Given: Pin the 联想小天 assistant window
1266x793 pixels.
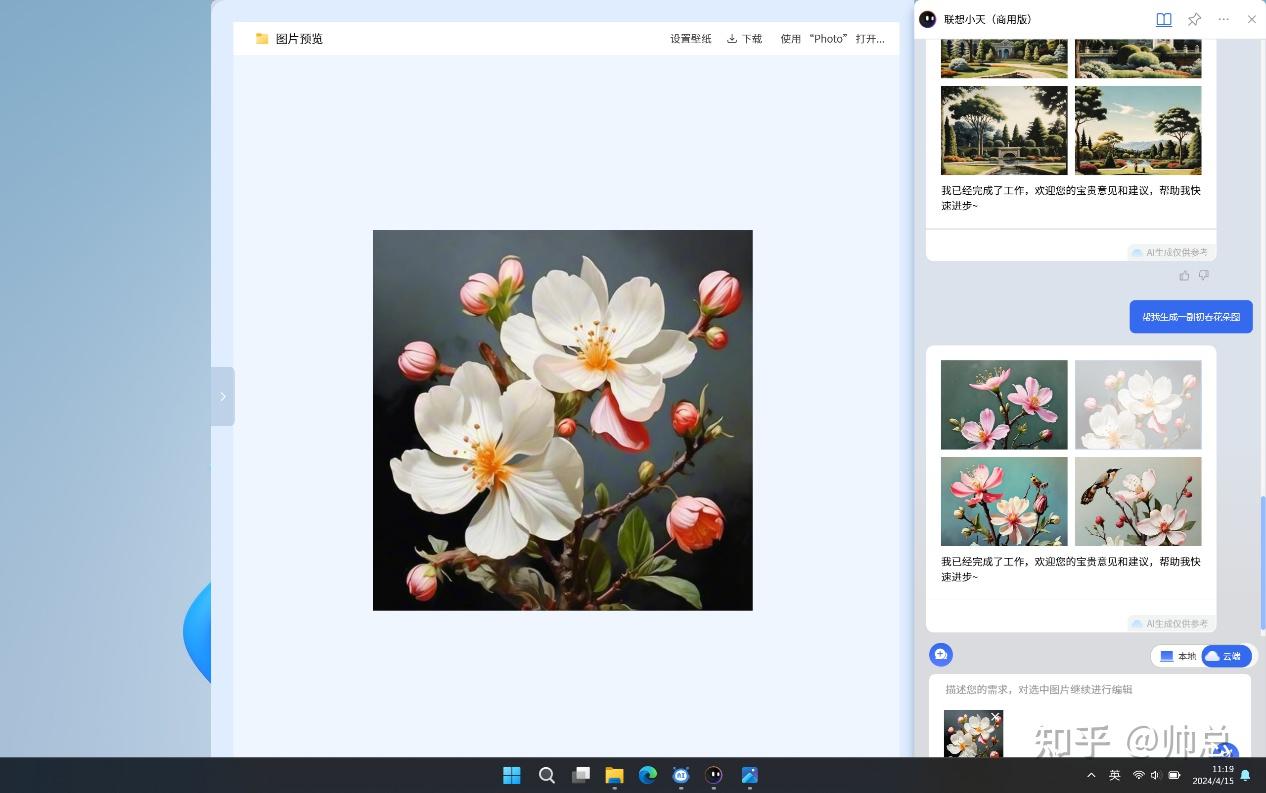Looking at the screenshot, I should pos(1193,19).
